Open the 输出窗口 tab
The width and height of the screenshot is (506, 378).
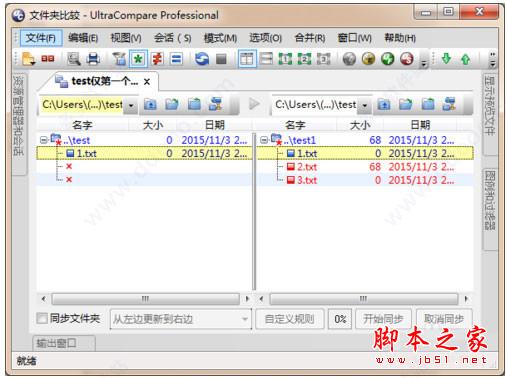coord(63,343)
